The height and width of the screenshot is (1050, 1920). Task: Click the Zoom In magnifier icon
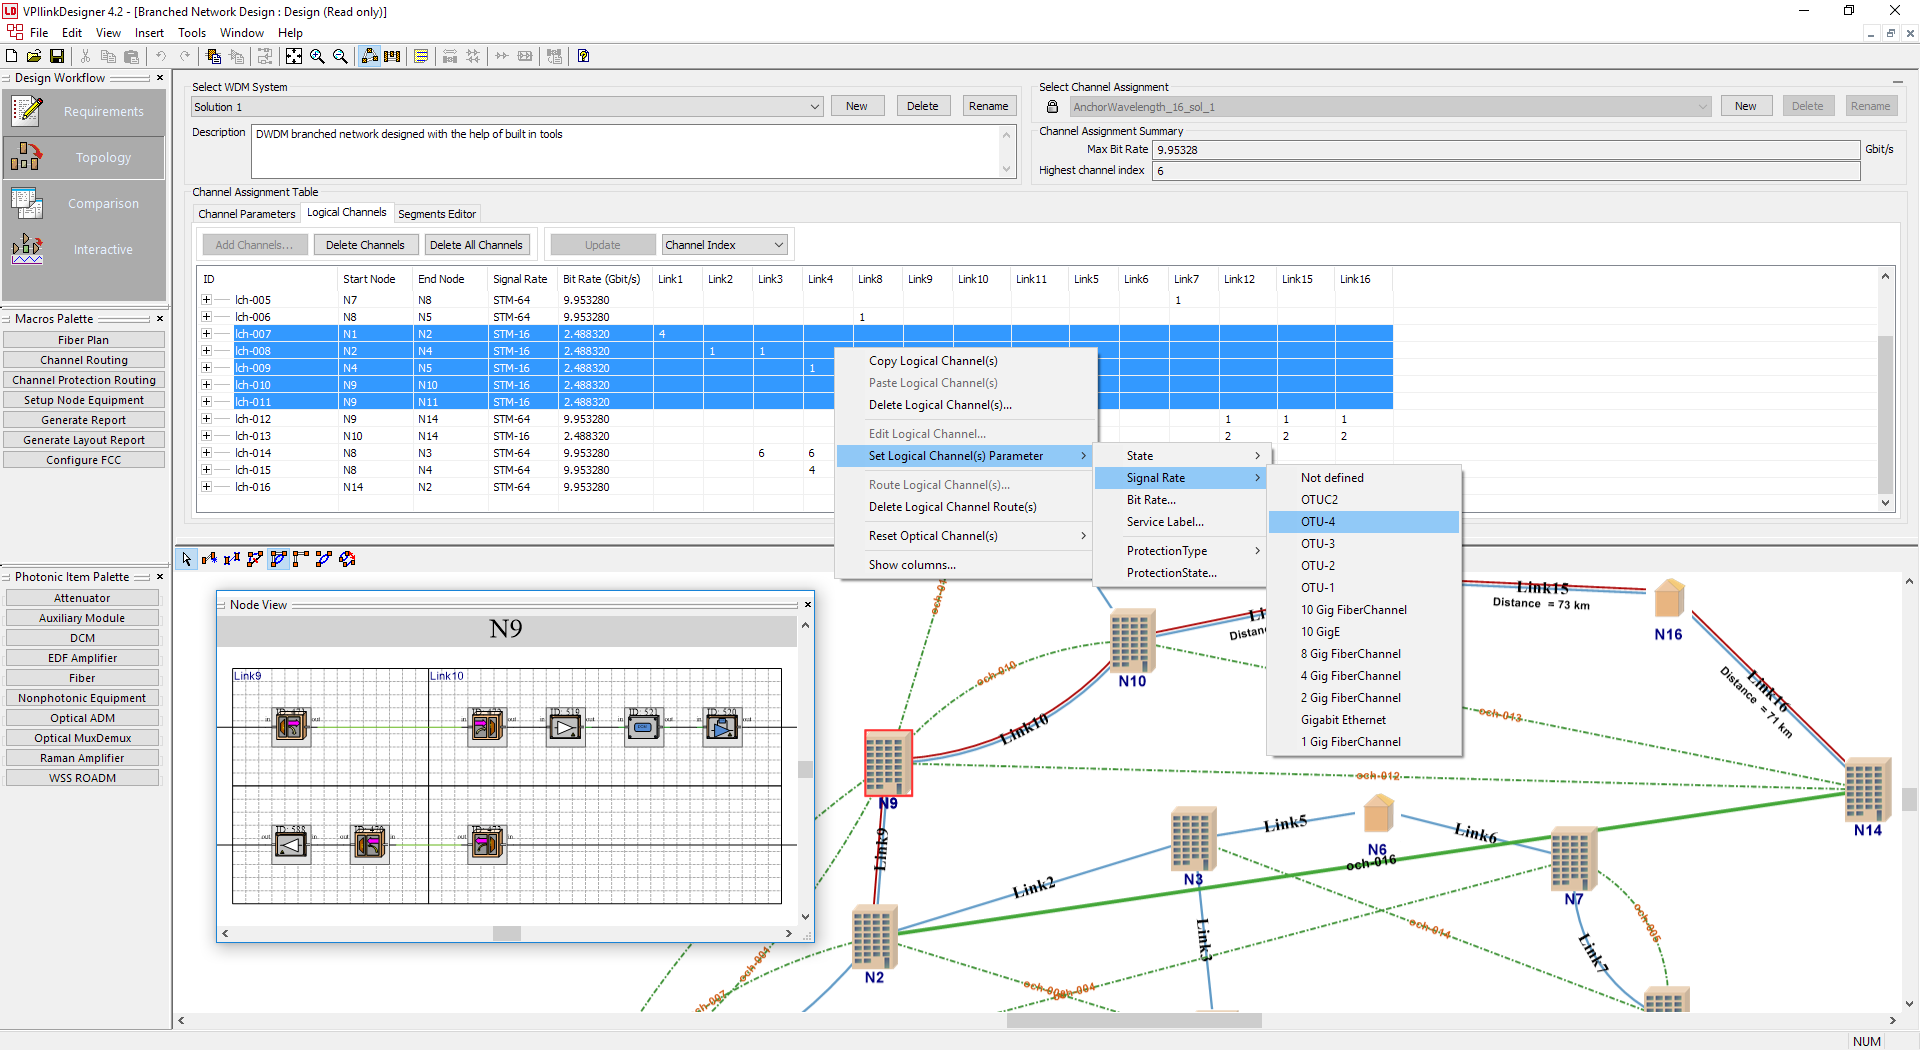(x=317, y=56)
